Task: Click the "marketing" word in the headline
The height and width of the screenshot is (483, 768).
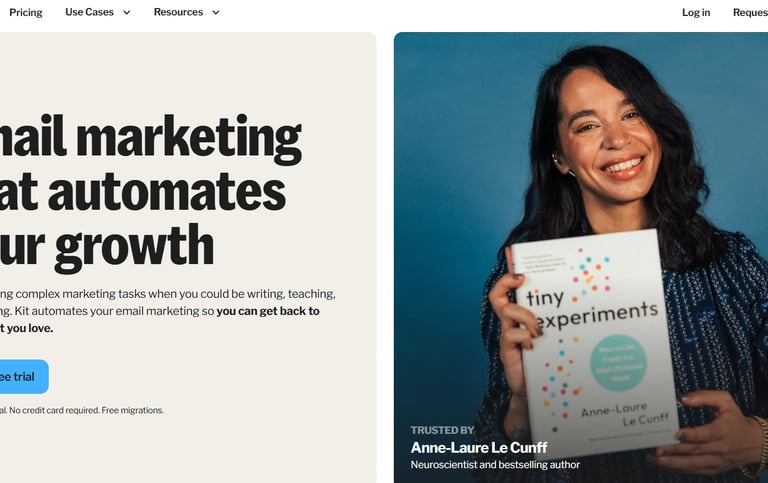Action: [189, 138]
